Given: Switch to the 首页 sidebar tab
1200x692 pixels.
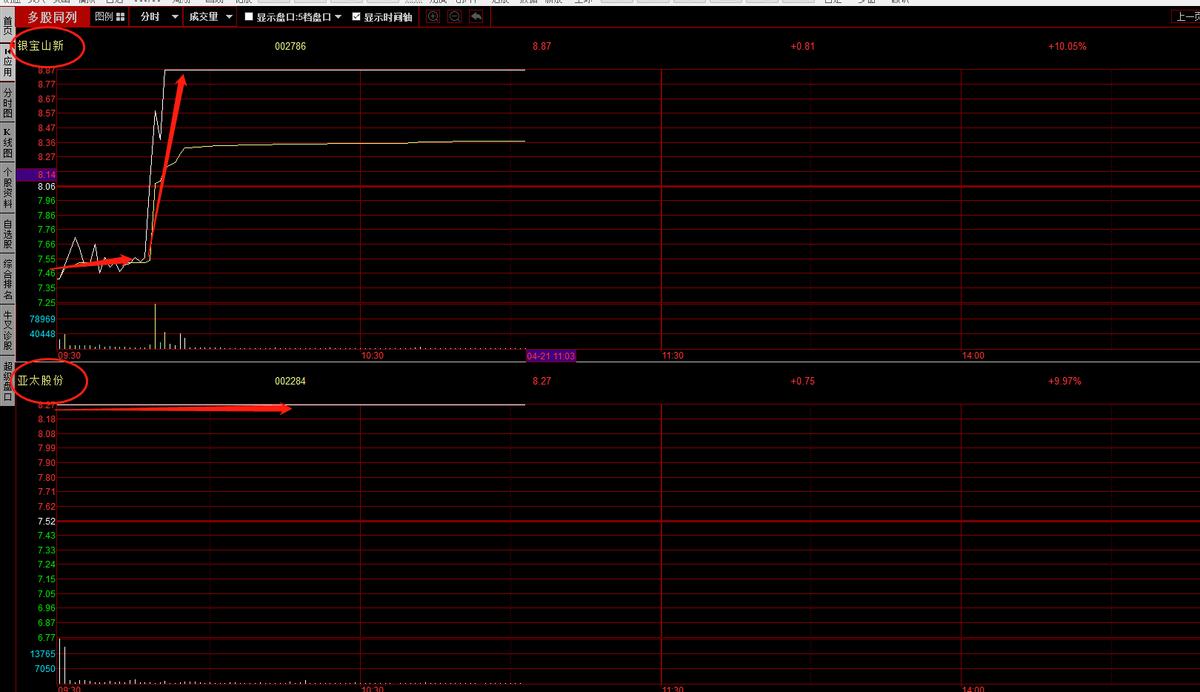Looking at the screenshot, I should (7, 25).
